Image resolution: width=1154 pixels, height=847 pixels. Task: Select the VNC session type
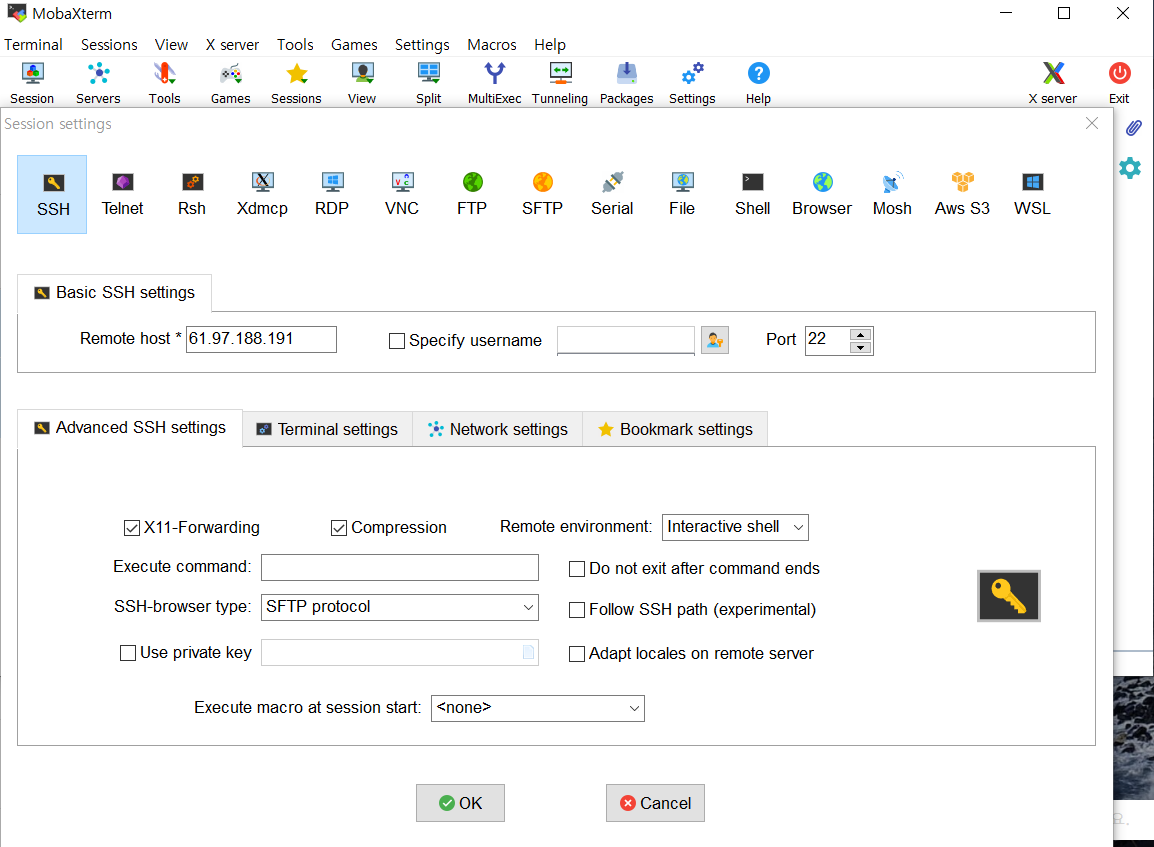tap(402, 194)
